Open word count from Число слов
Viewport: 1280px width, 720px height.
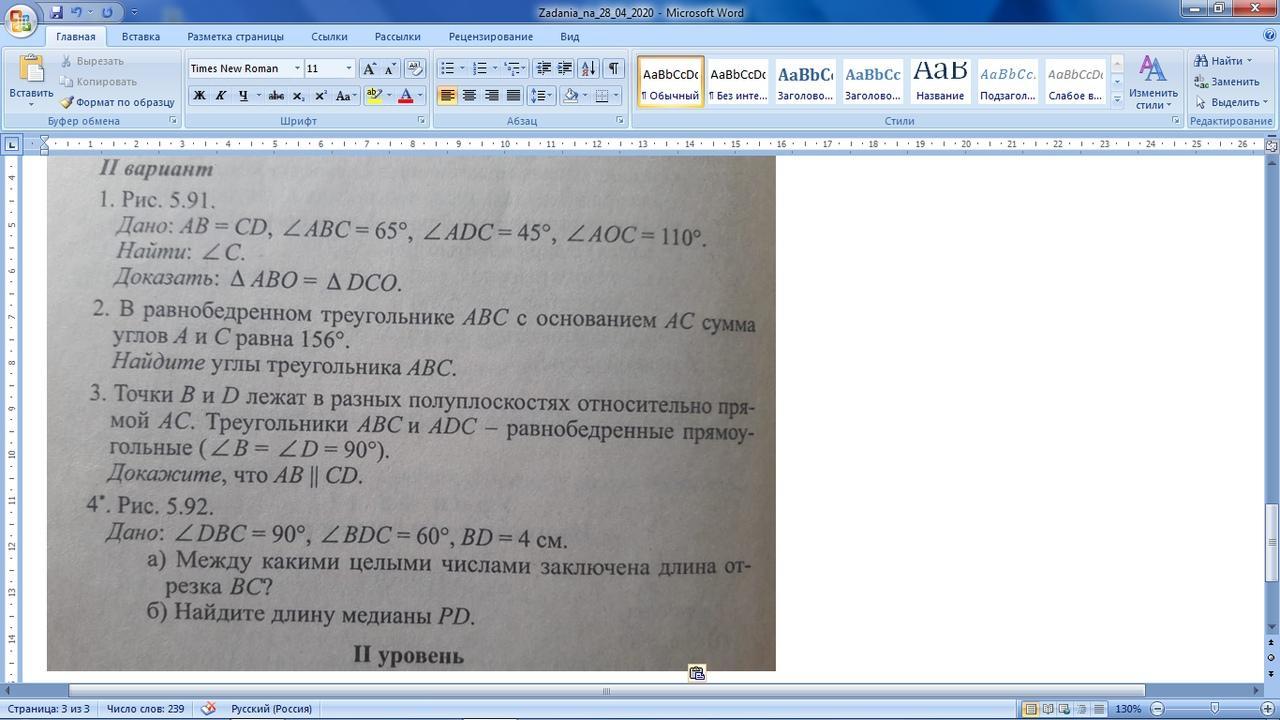(145, 709)
